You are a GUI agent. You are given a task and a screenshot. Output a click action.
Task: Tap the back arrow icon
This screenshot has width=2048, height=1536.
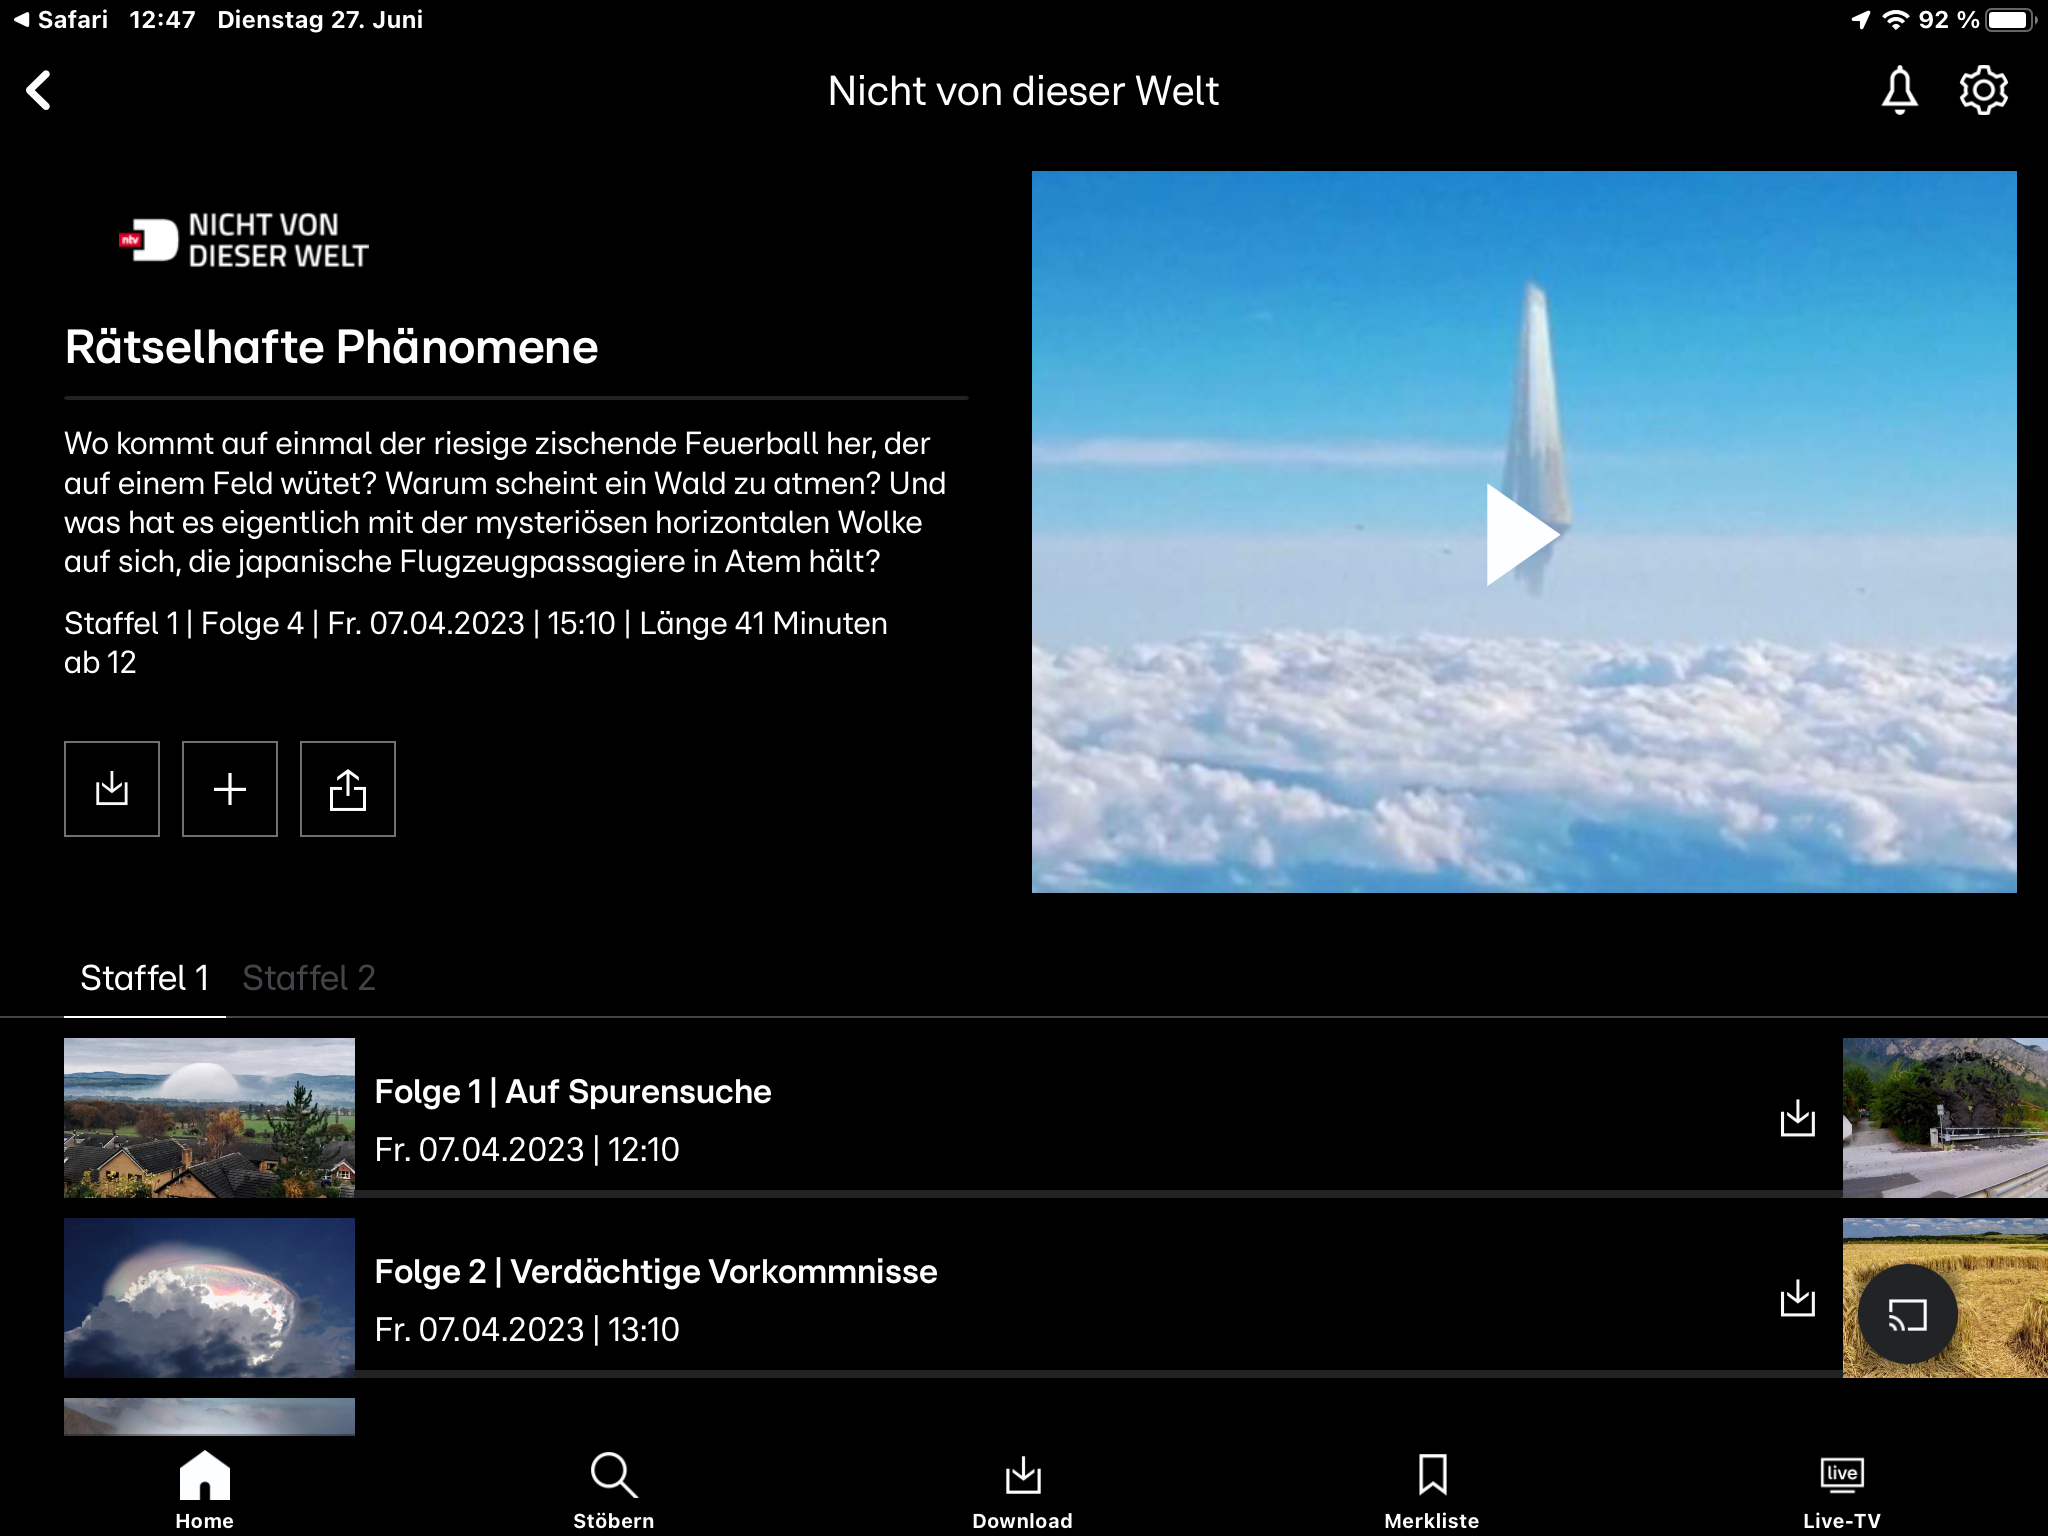(40, 91)
